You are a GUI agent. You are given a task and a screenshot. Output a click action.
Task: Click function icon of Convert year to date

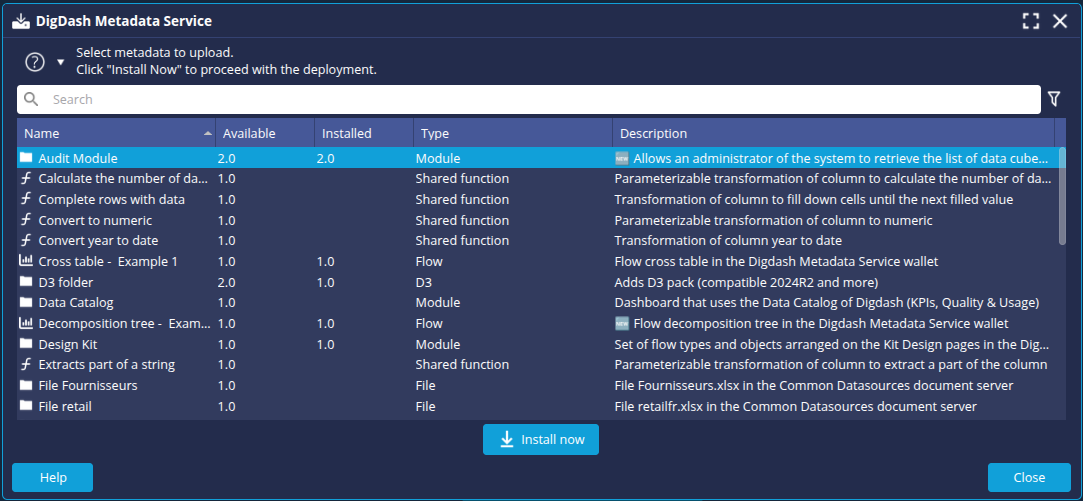[26, 240]
